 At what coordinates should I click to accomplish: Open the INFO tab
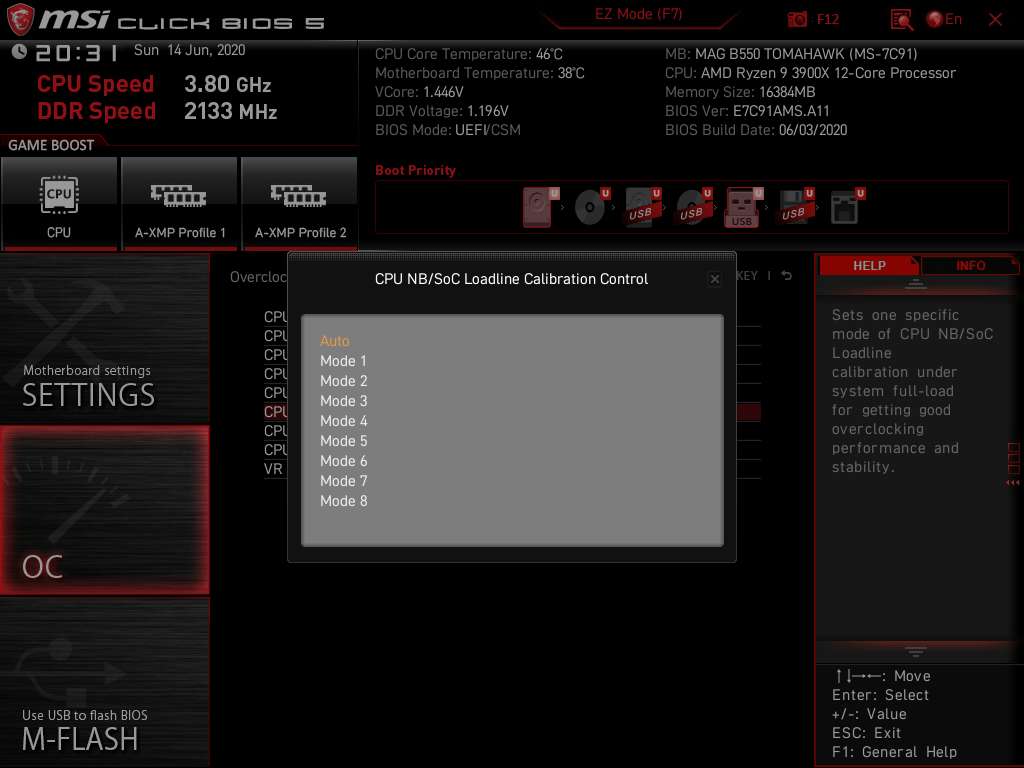click(970, 265)
